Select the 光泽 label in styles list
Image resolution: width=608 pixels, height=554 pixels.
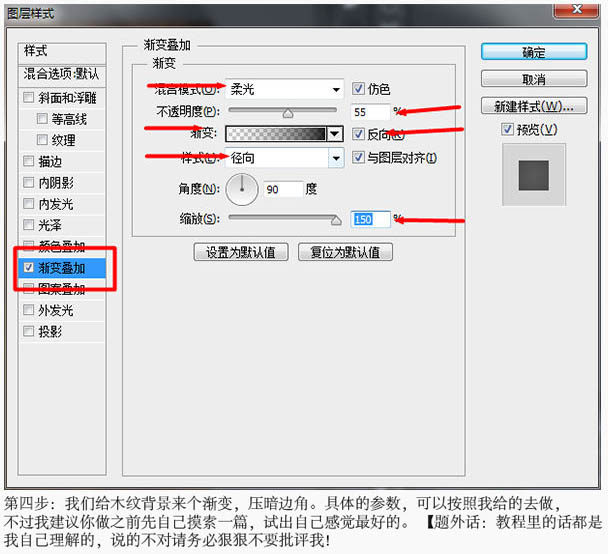pyautogui.click(x=50, y=225)
